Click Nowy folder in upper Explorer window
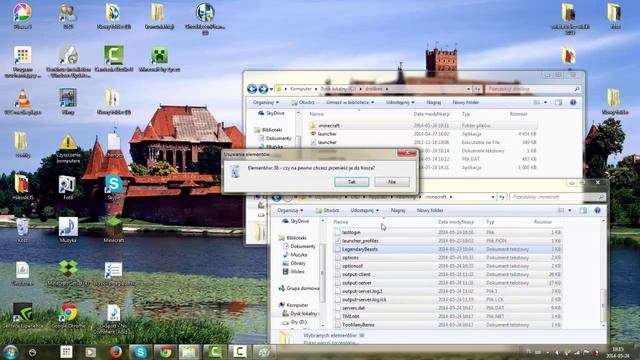The image size is (640, 360). coord(465,102)
